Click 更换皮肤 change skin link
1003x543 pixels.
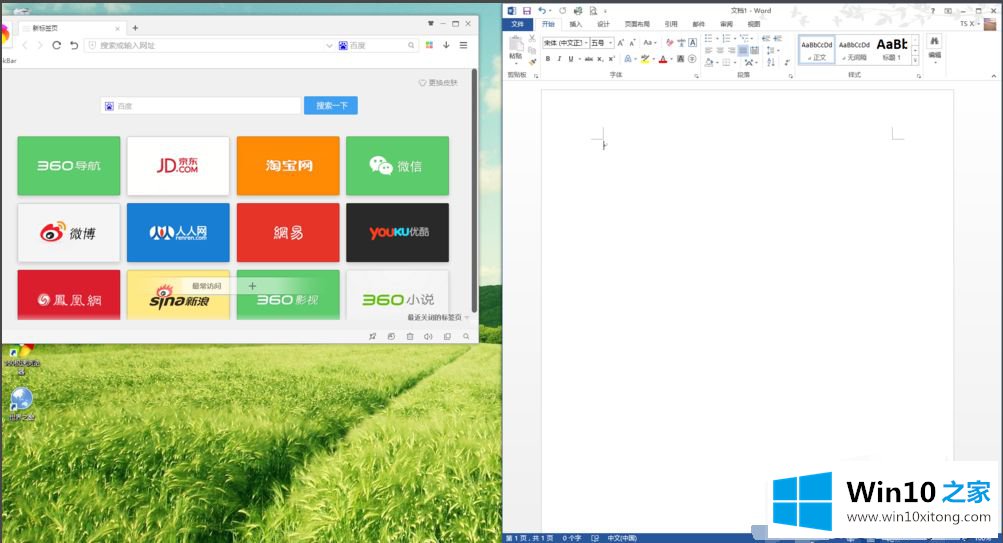coord(438,83)
